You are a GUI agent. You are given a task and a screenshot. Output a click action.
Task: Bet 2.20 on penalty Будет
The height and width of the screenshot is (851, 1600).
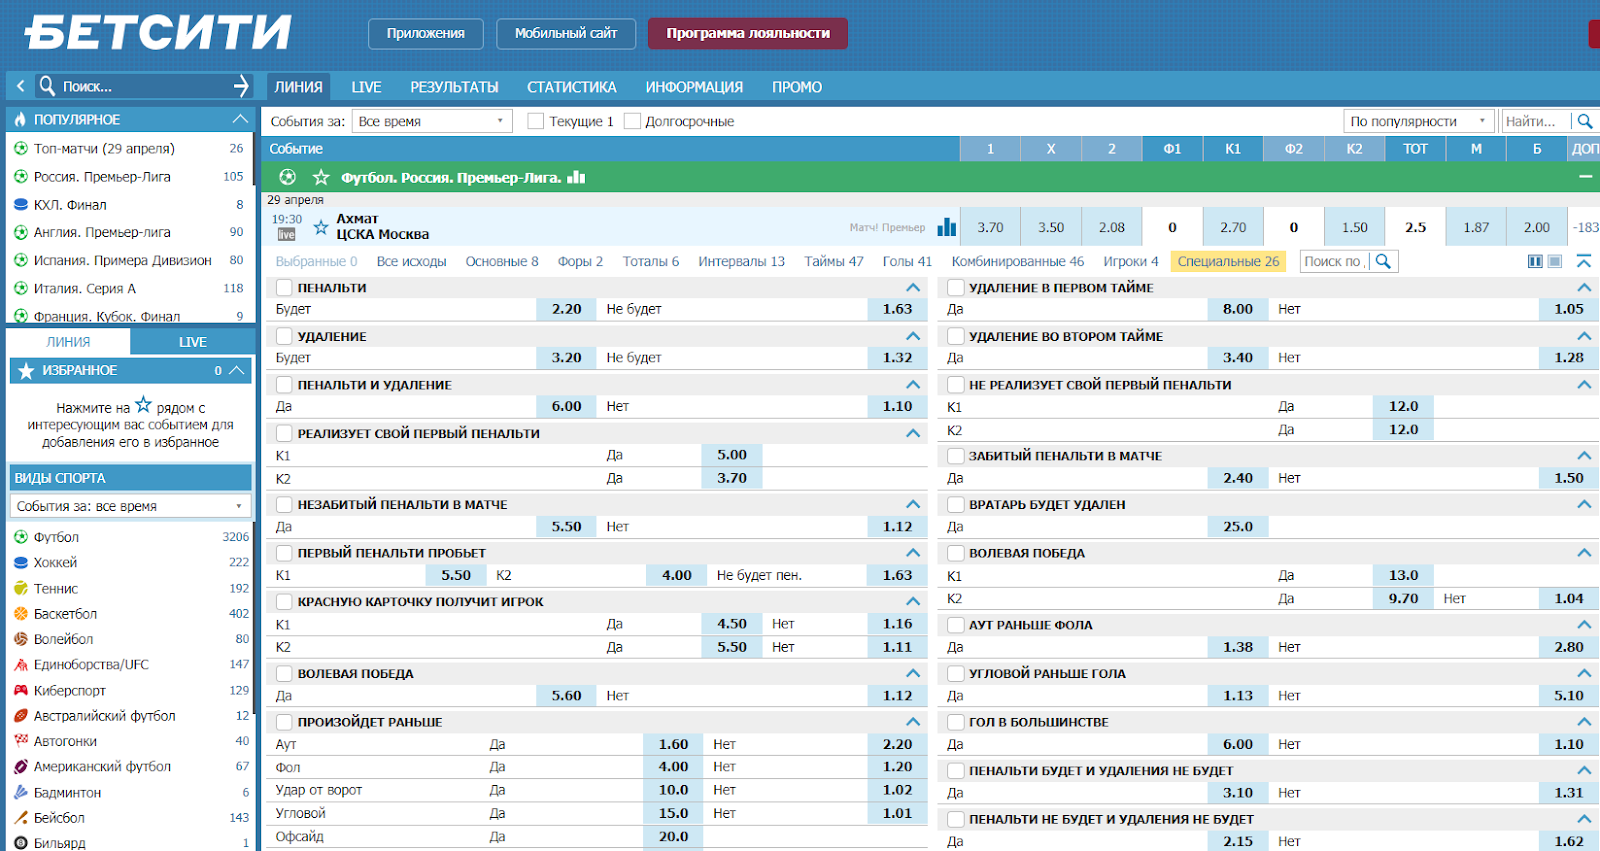pos(566,309)
